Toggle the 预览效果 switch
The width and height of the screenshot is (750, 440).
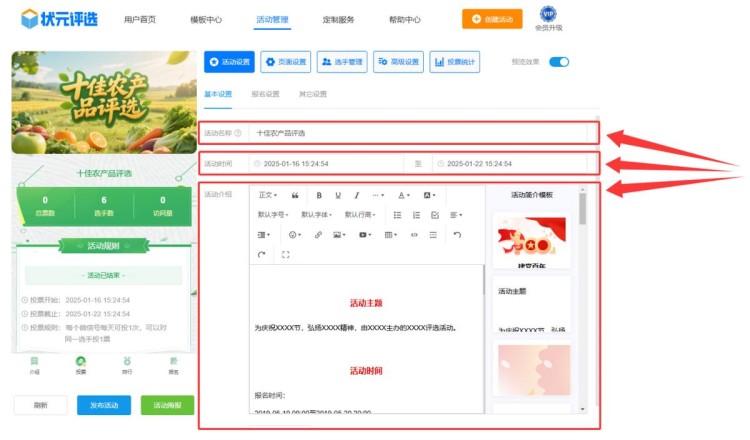coord(559,62)
